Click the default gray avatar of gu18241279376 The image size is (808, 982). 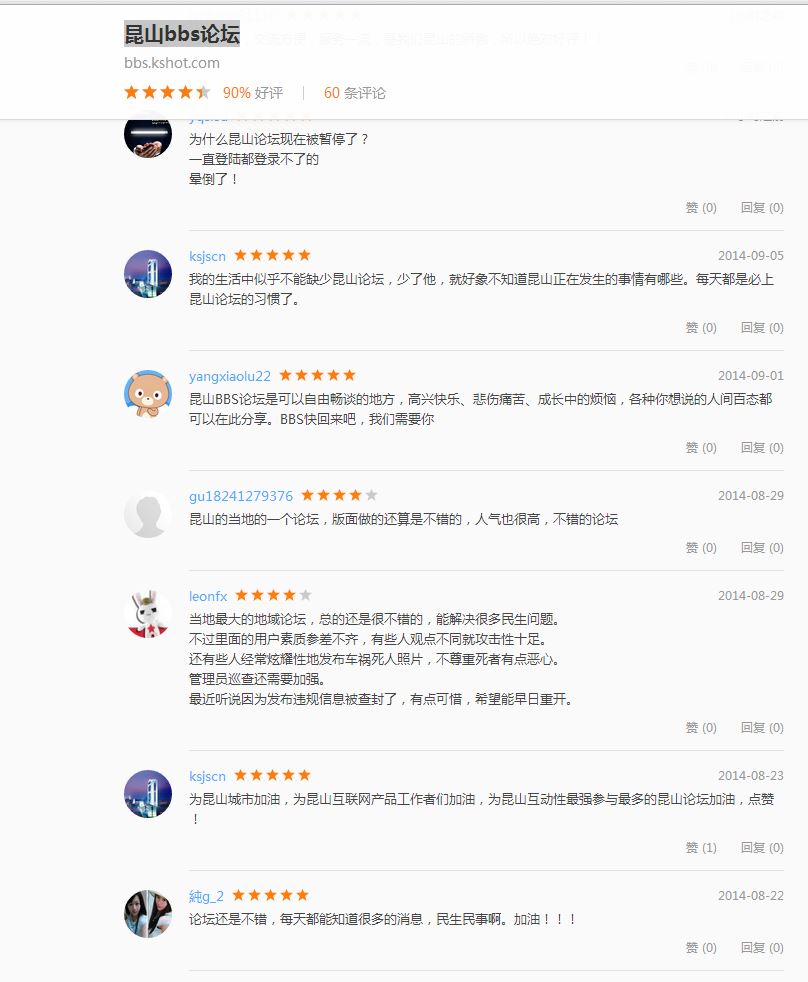pyautogui.click(x=148, y=514)
